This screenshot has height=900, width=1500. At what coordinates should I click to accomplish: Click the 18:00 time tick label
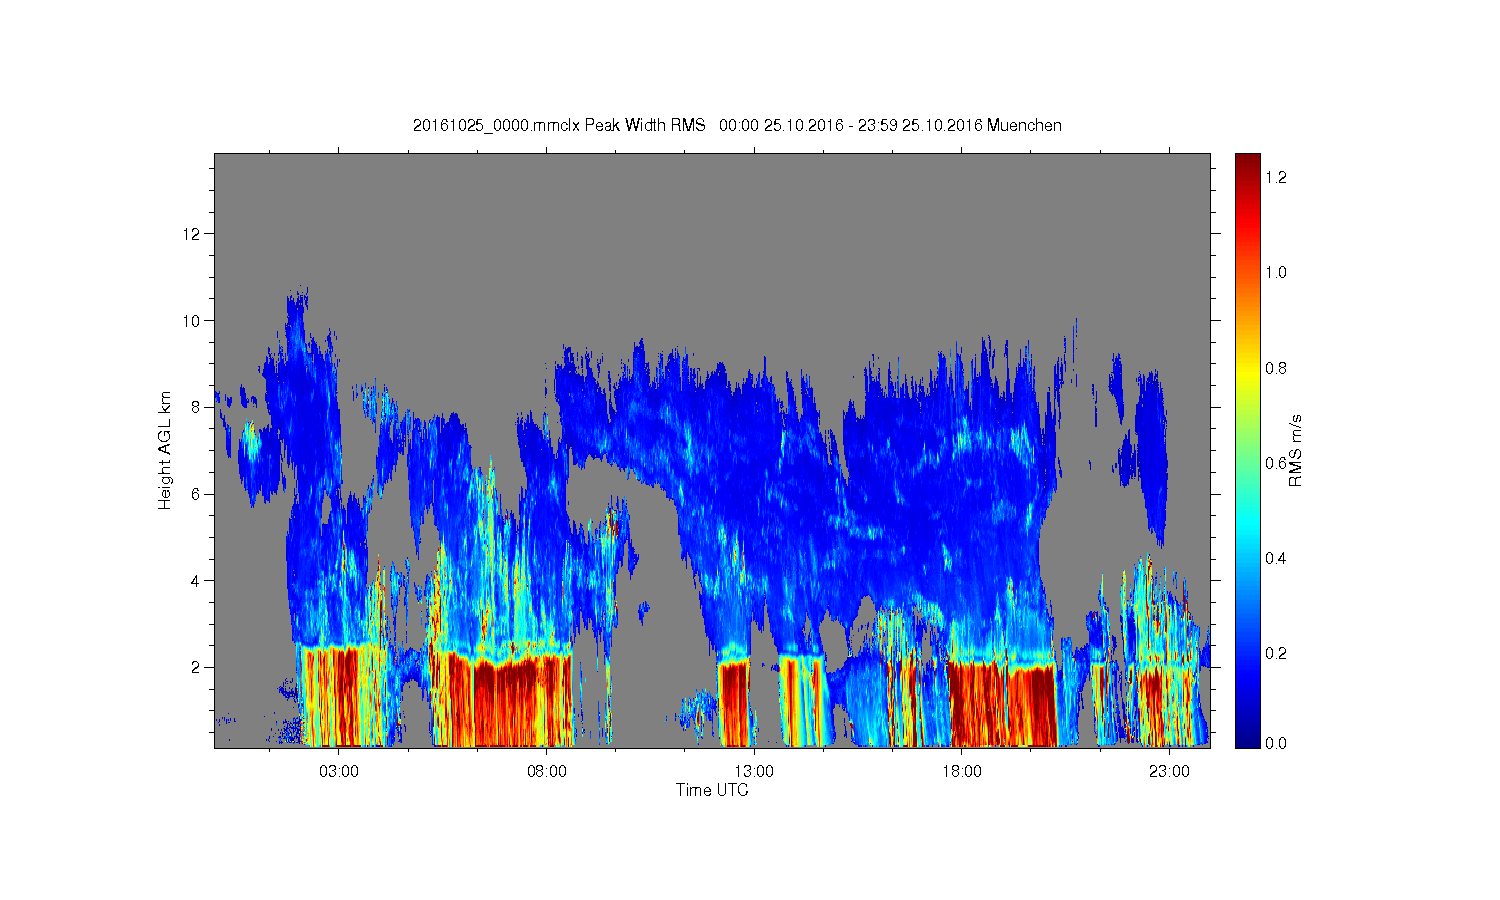click(961, 771)
